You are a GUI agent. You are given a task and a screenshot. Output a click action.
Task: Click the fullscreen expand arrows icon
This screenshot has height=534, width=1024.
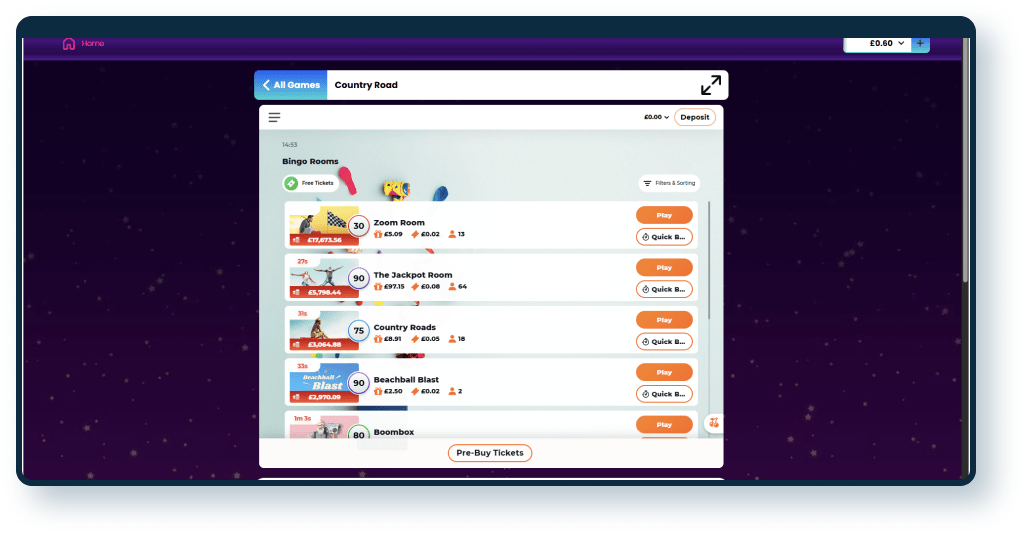point(710,85)
